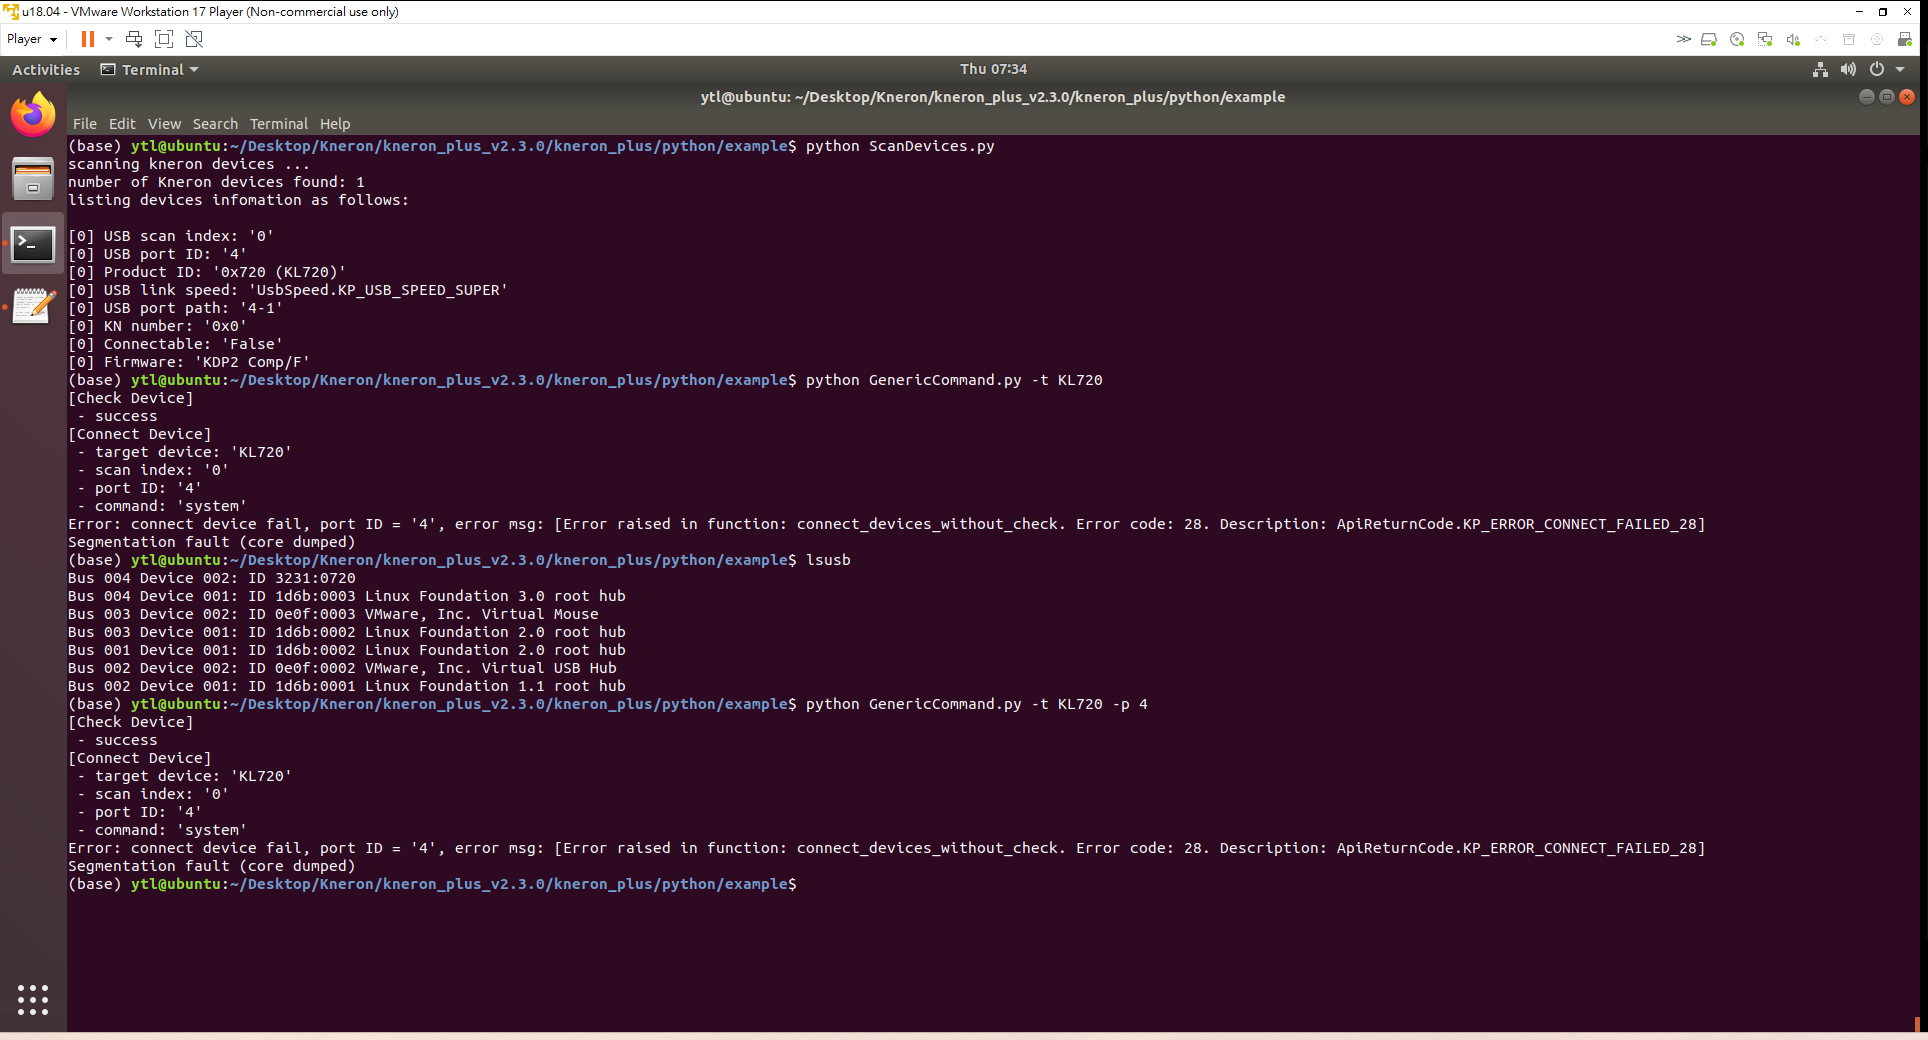Click the network adapter device icon in VMware

click(x=1765, y=39)
